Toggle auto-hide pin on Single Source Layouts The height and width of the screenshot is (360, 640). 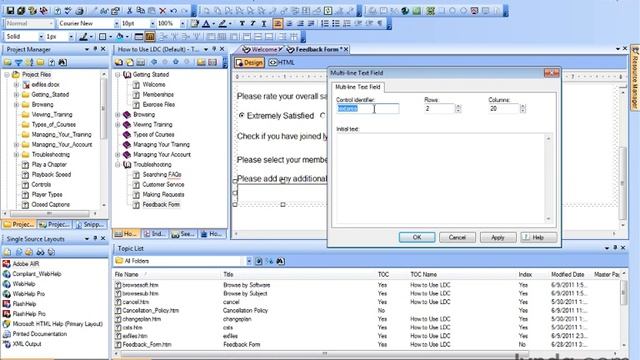tap(96, 238)
